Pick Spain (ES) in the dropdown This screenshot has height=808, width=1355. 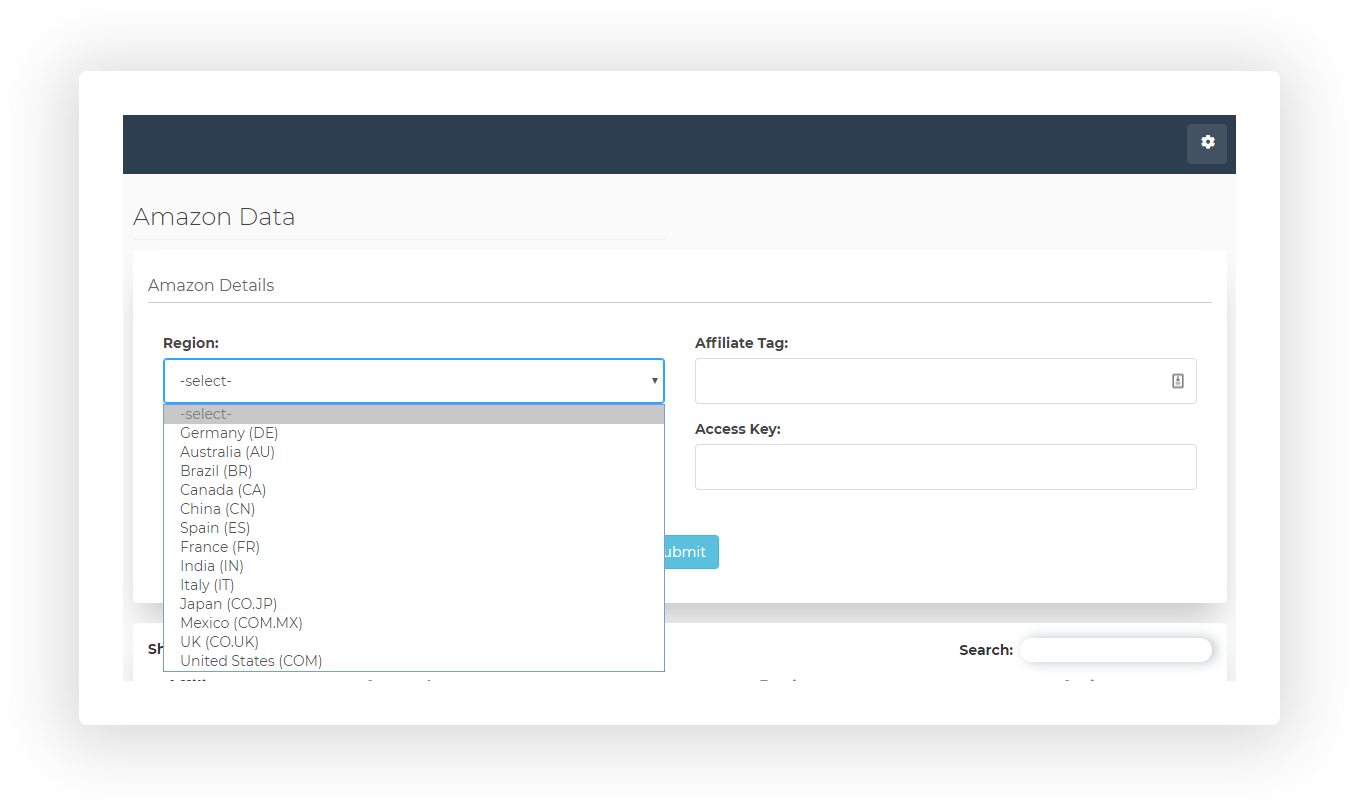215,528
